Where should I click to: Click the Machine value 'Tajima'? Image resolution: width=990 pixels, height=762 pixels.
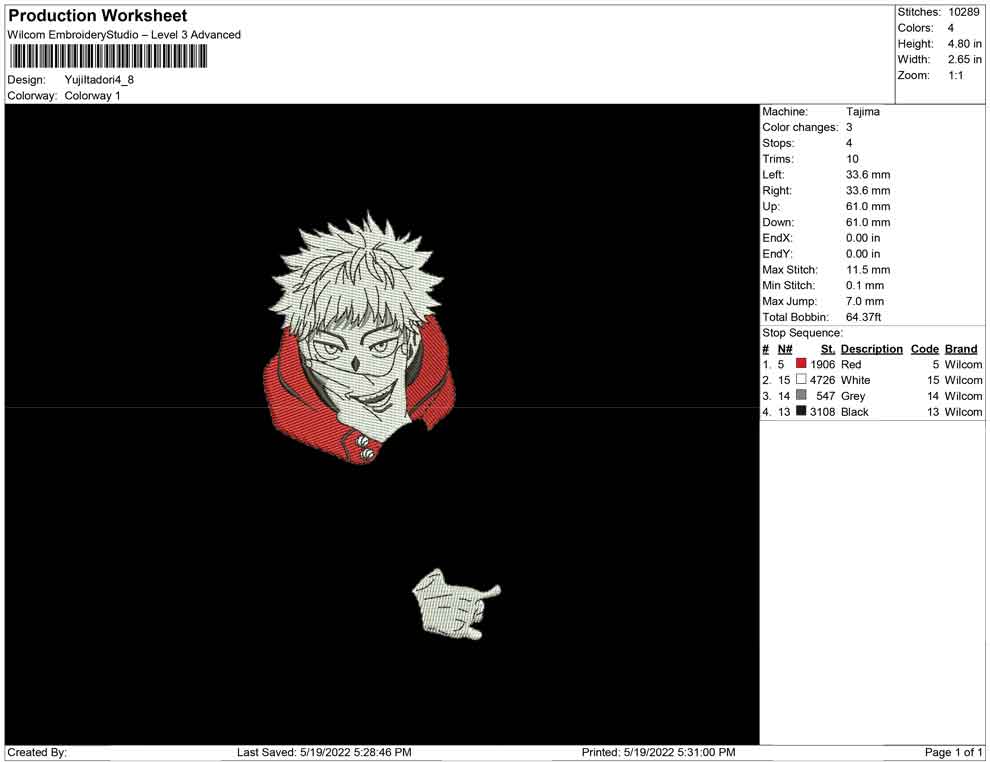click(x=862, y=112)
